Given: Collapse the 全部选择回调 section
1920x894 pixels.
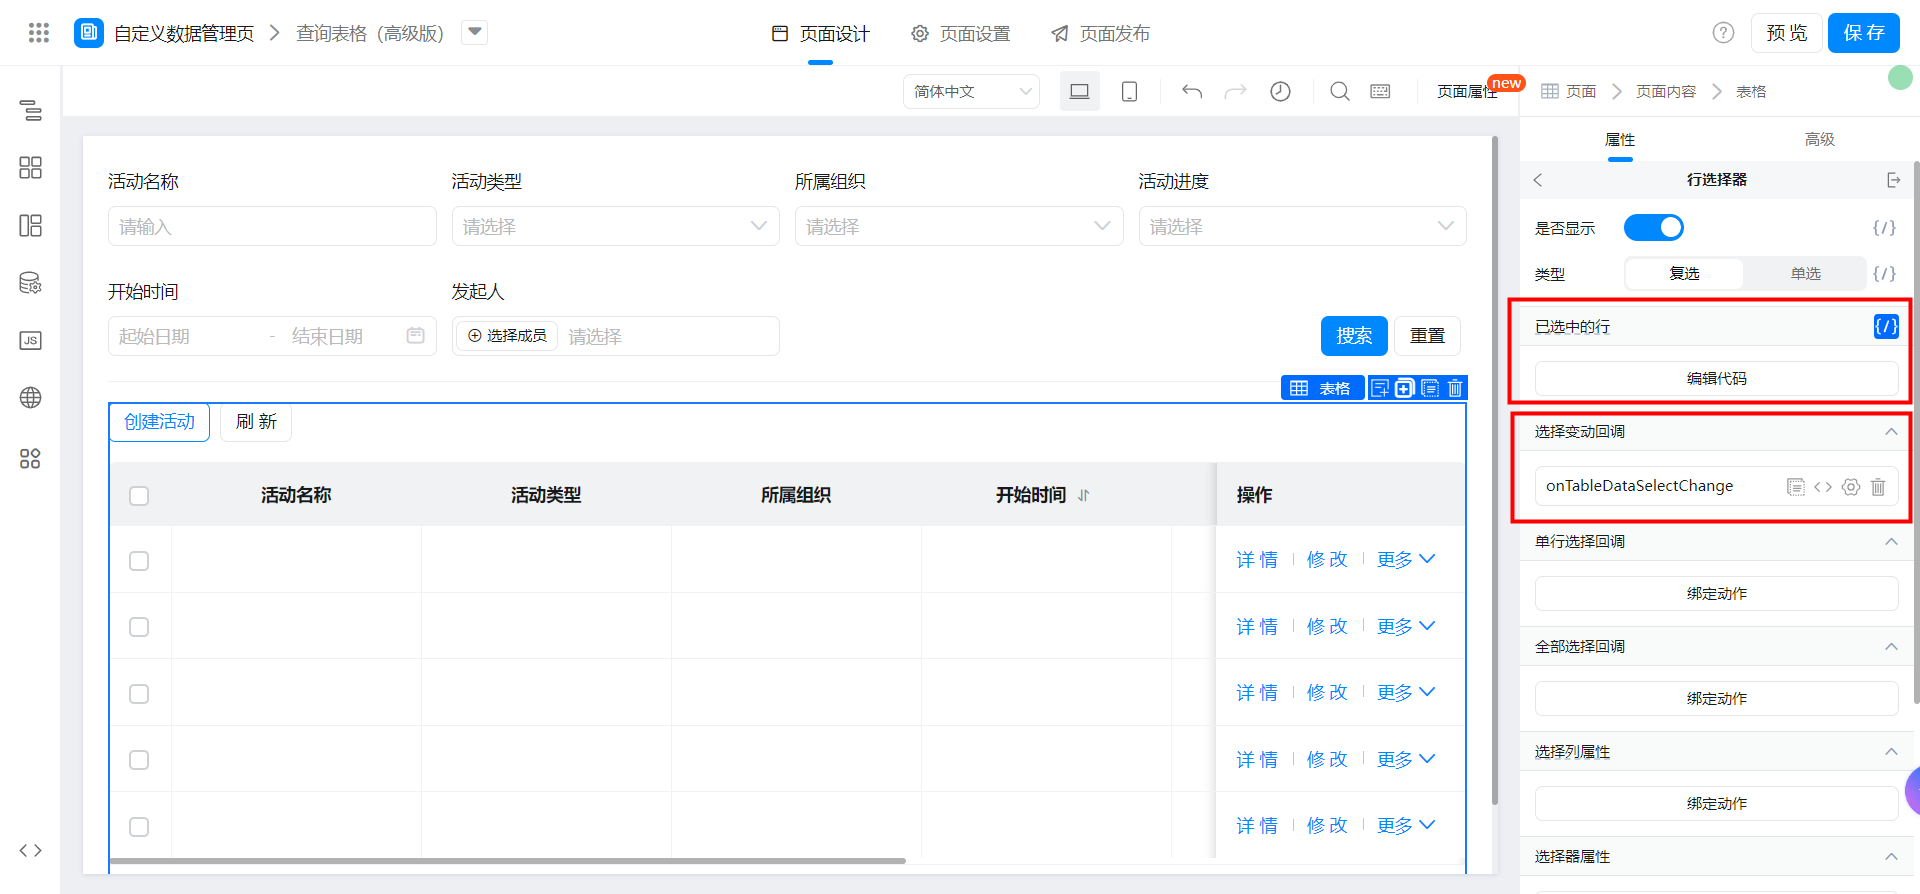Looking at the screenshot, I should coord(1891,647).
